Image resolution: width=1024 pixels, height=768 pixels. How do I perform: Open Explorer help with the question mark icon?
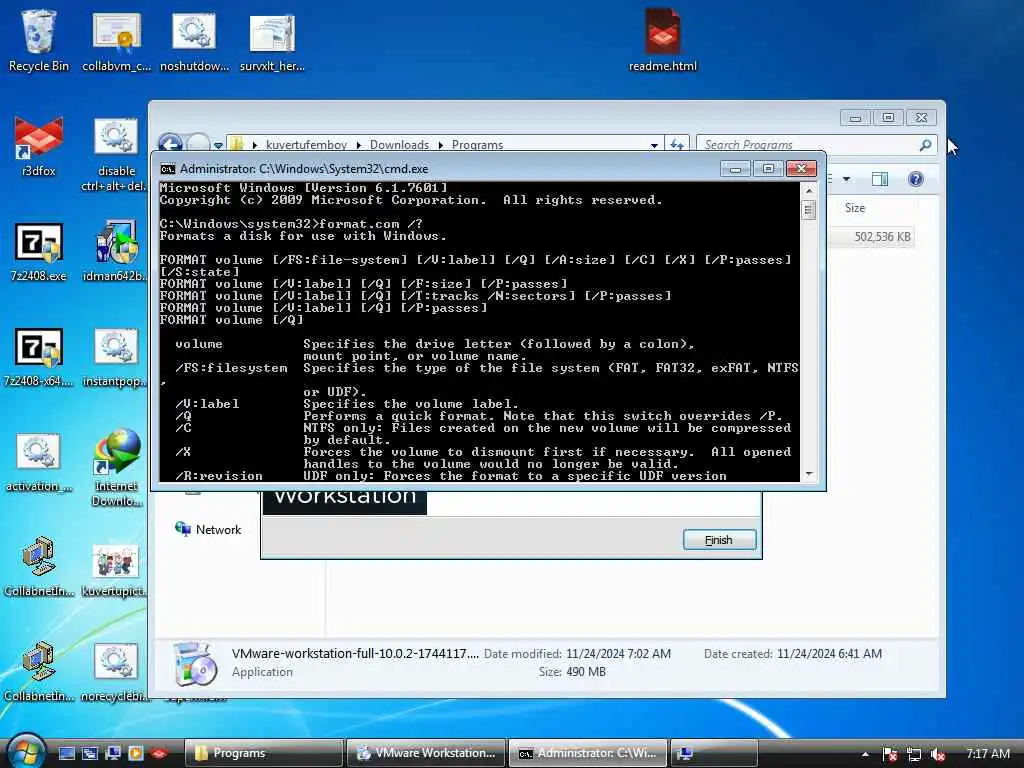click(916, 179)
